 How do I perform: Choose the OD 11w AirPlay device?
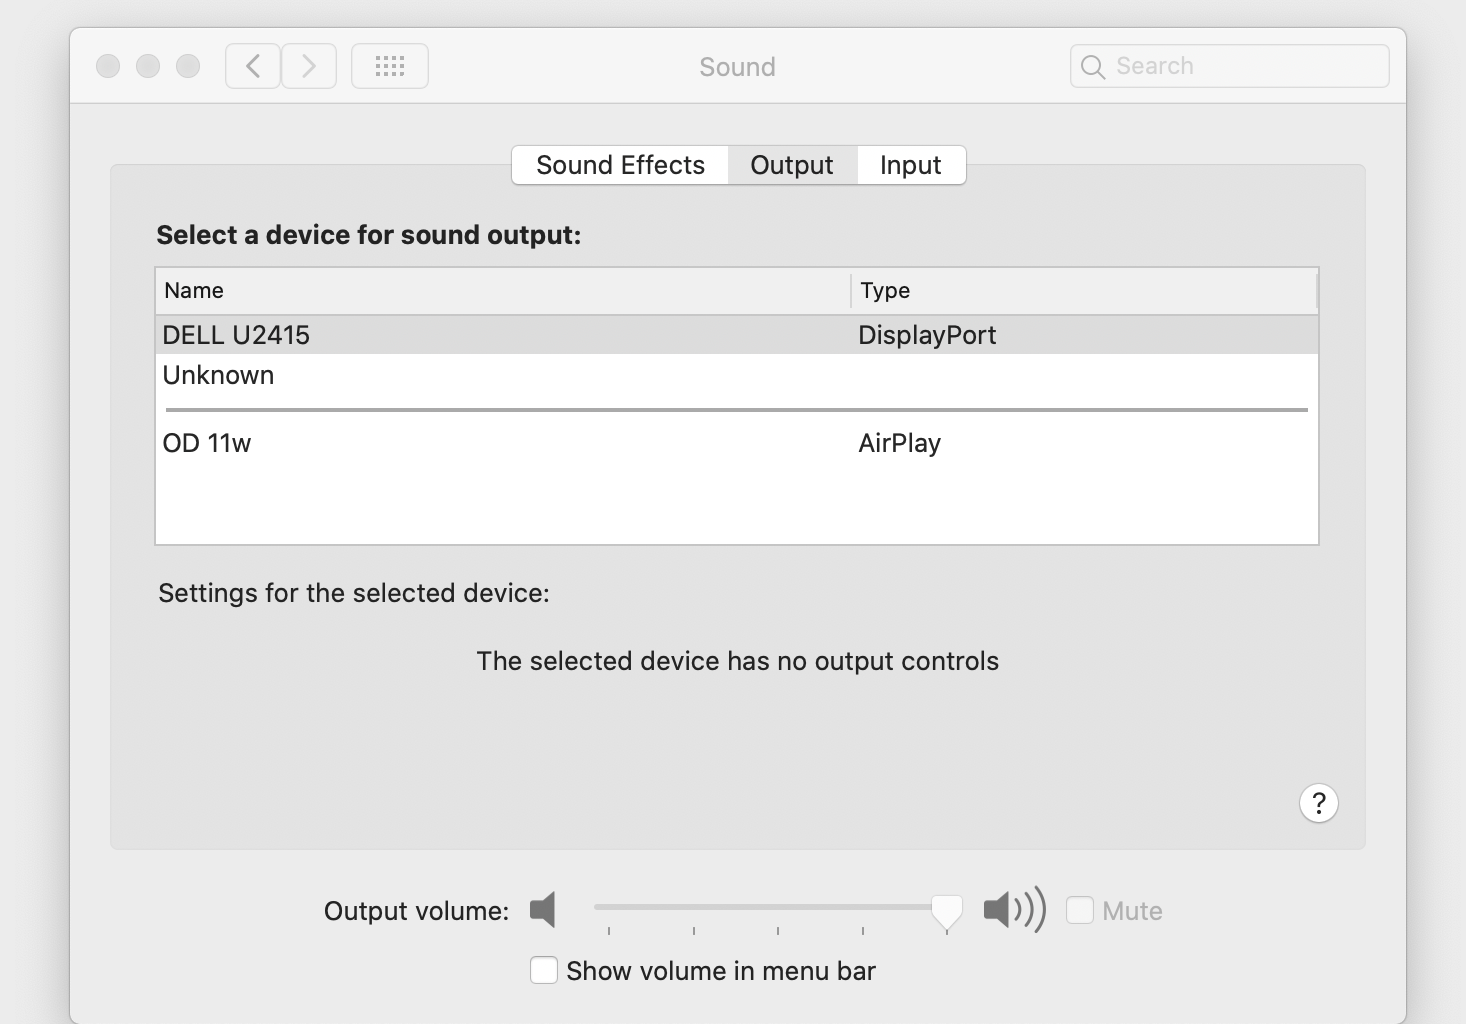tap(737, 443)
